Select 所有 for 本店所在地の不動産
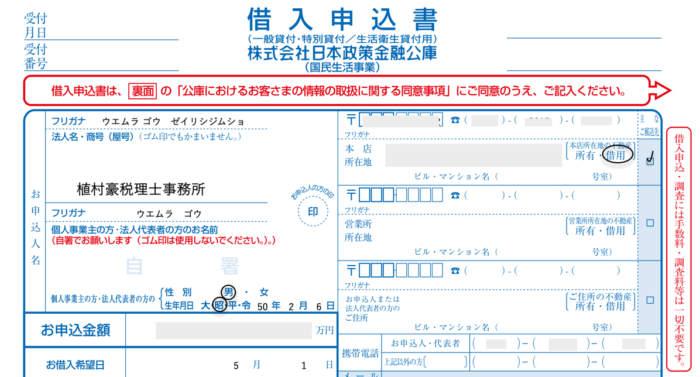Screen dimensions: 700x377 coord(585,155)
